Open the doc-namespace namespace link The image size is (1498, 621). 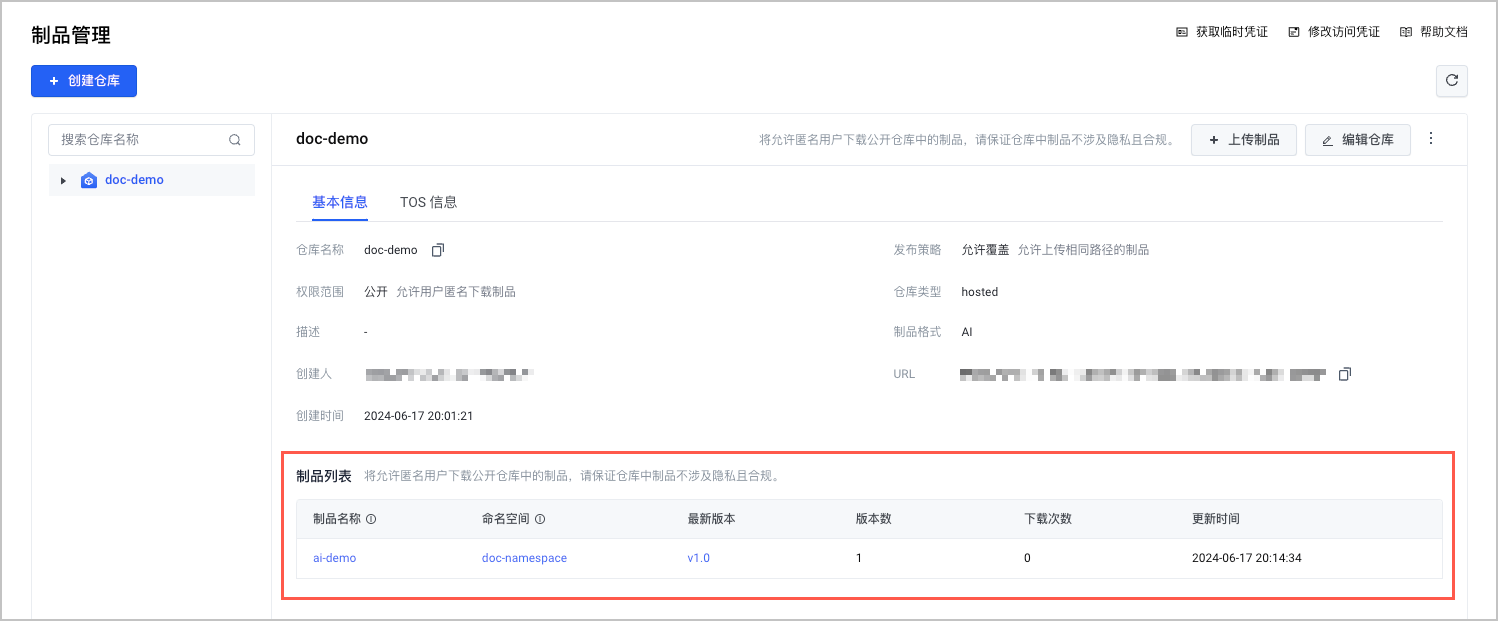tap(524, 558)
